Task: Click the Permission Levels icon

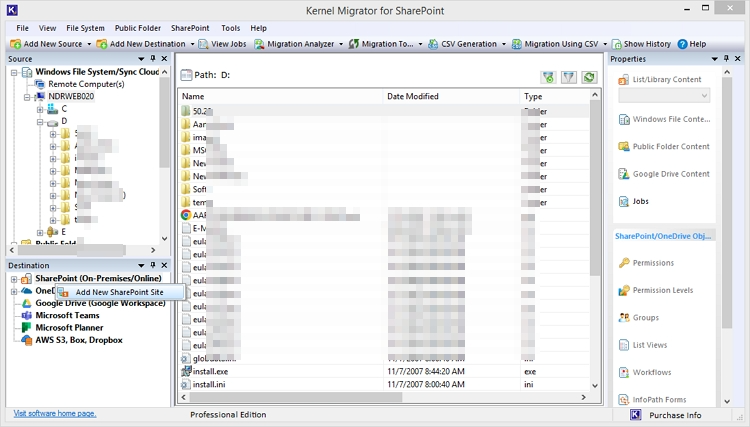Action: click(624, 290)
